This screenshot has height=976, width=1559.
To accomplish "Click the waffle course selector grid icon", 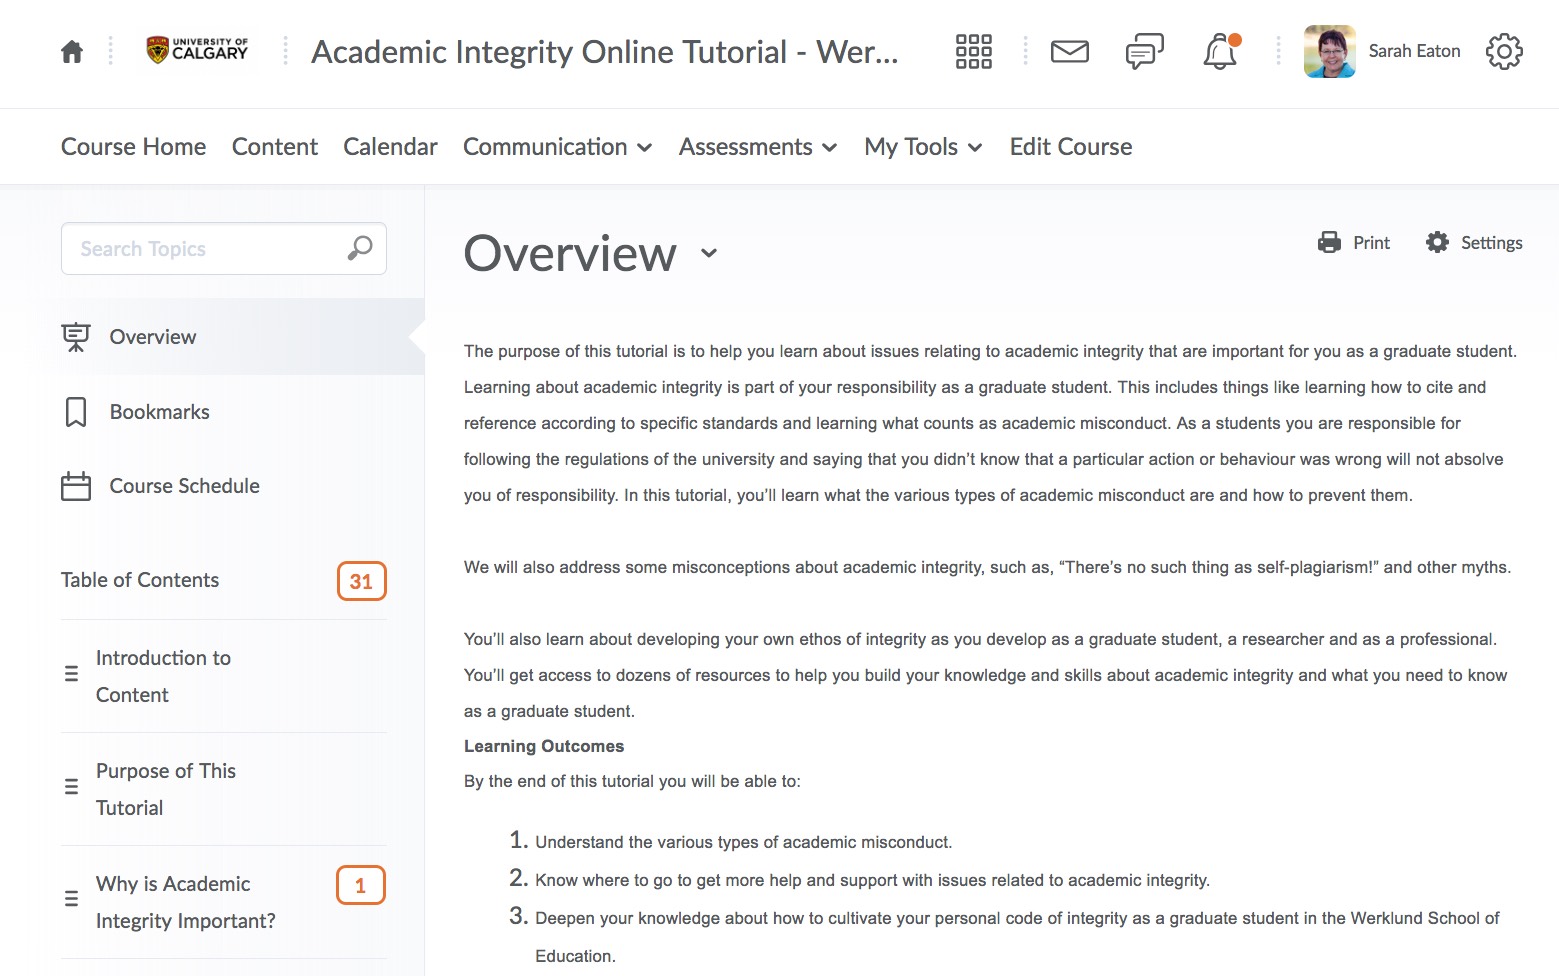I will (972, 50).
